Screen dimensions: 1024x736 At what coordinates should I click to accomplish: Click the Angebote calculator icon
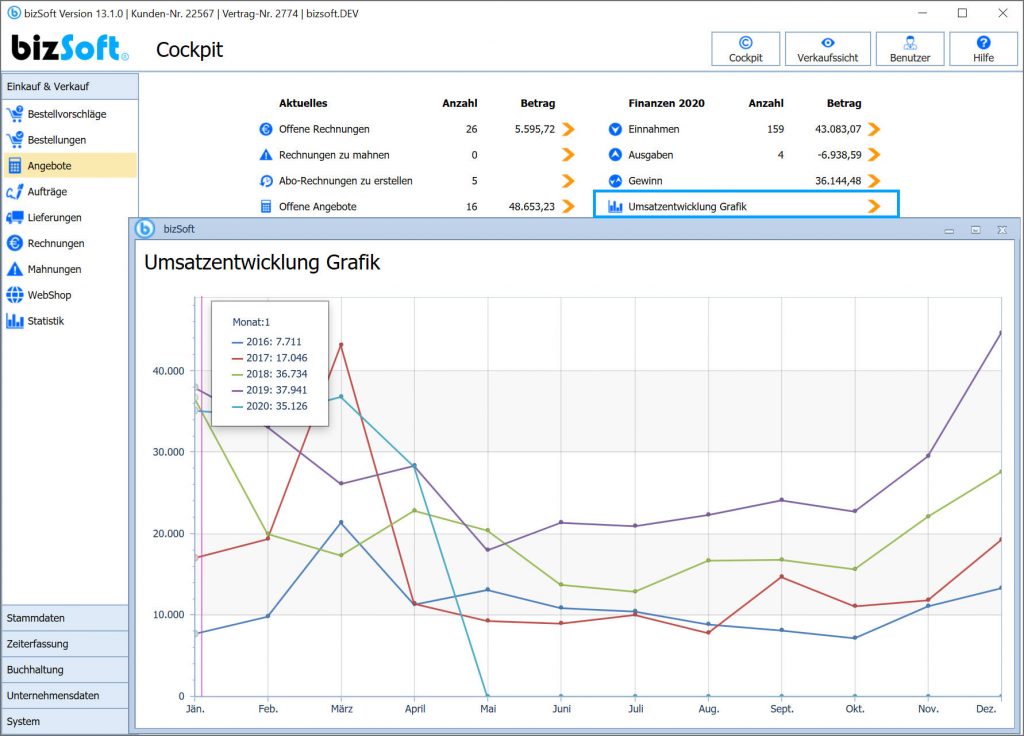14,166
